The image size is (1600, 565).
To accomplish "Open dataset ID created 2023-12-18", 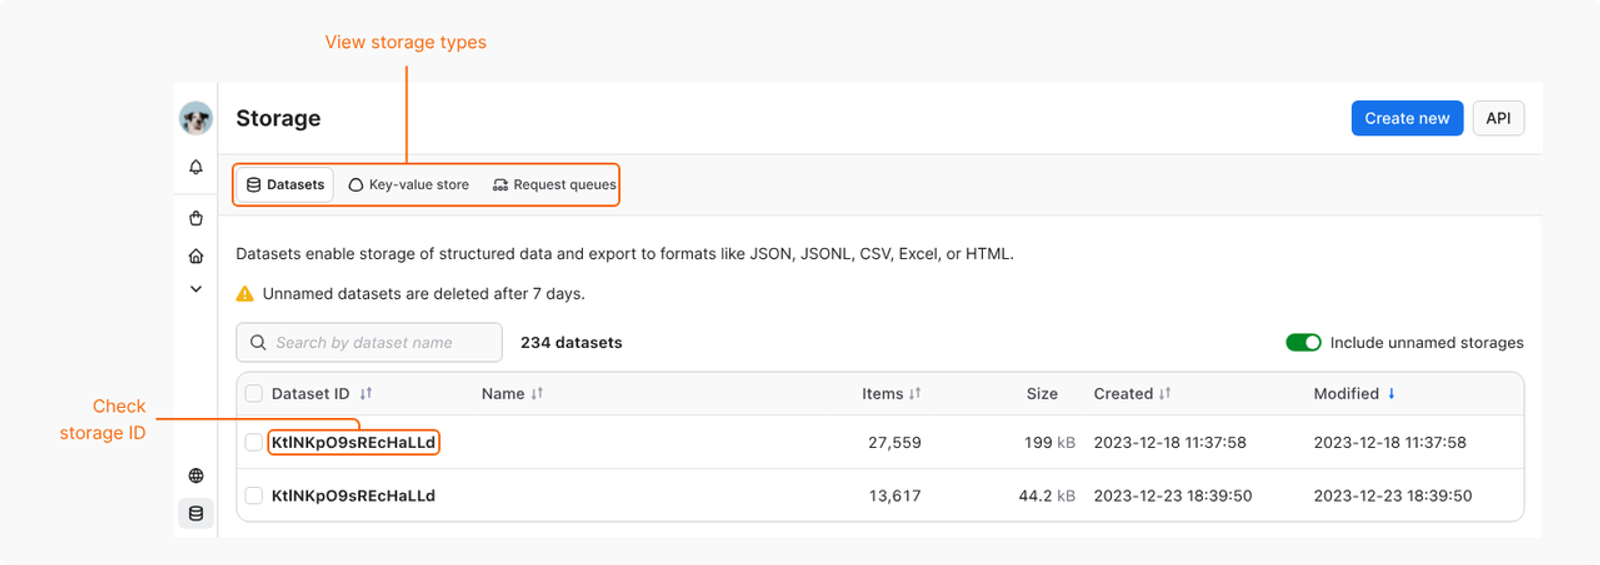I will [353, 442].
